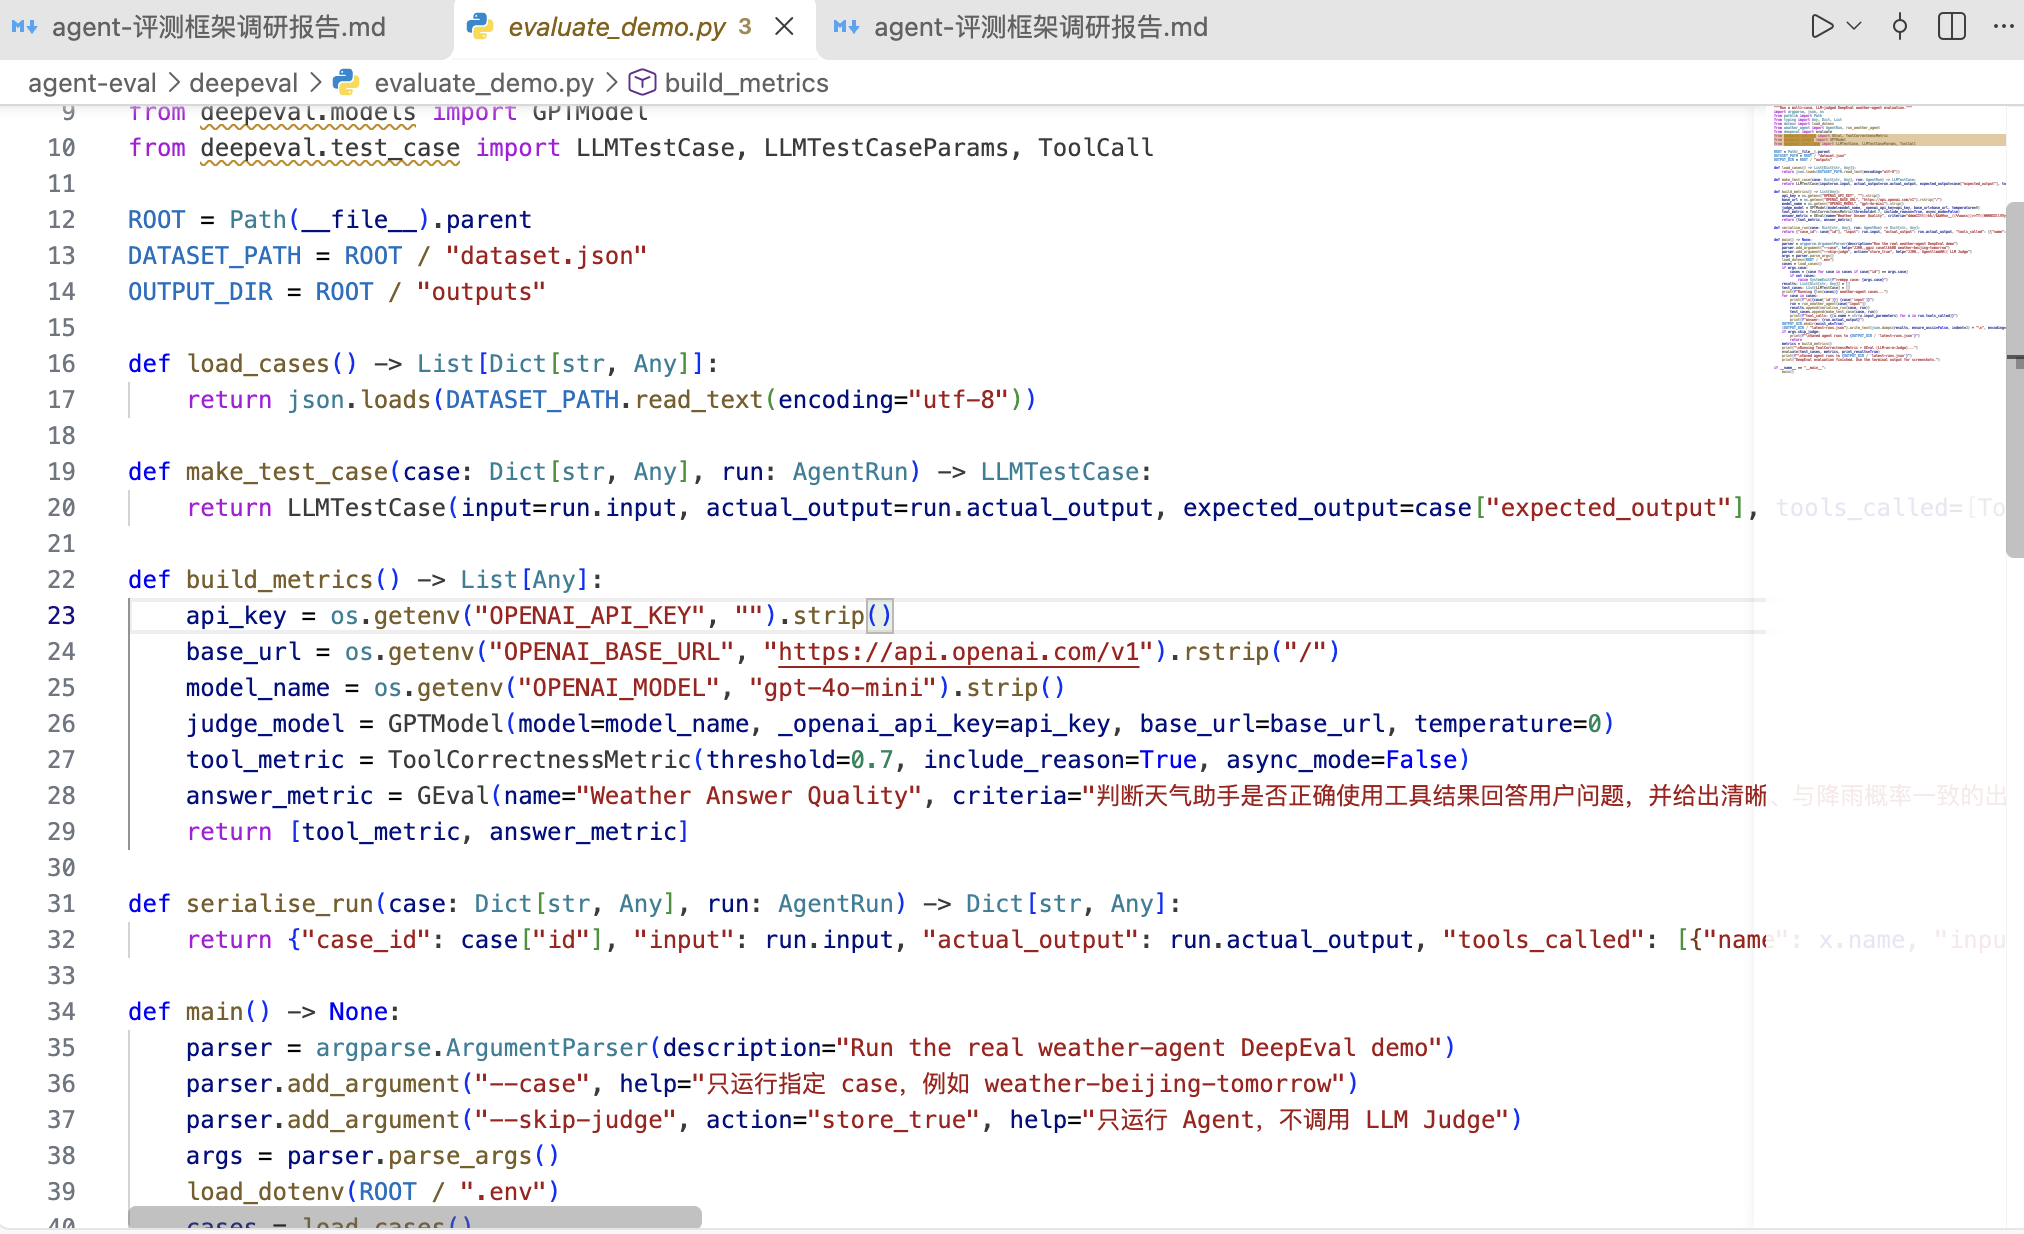Viewport: 2024px width, 1234px height.
Task: Click "--skip-judge" argument string
Action: click(575, 1120)
